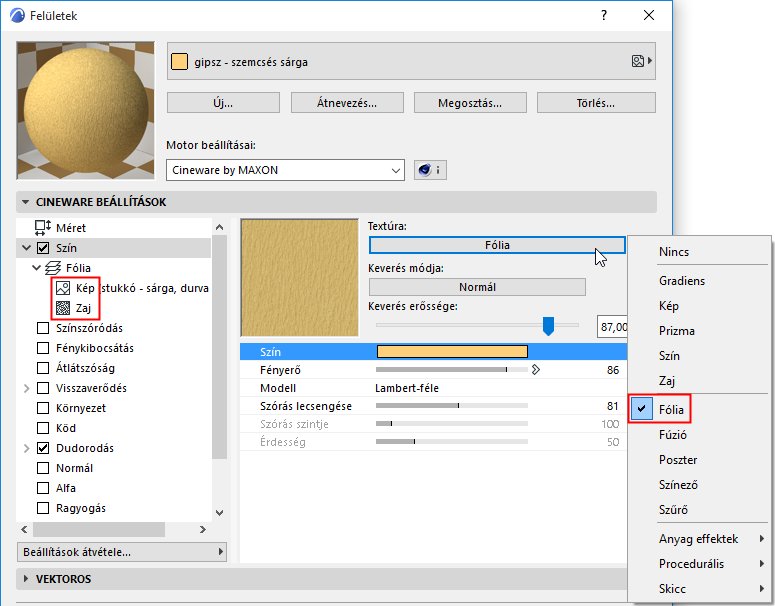Click the Átnevezés... button

pyautogui.click(x=347, y=103)
